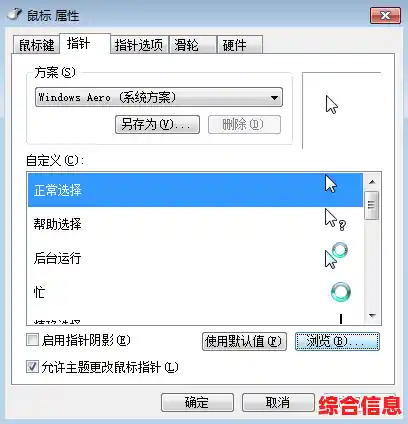Click the 帮助选择 question-arrow cursor icon
Screen dimensions: 408x424
pos(335,220)
